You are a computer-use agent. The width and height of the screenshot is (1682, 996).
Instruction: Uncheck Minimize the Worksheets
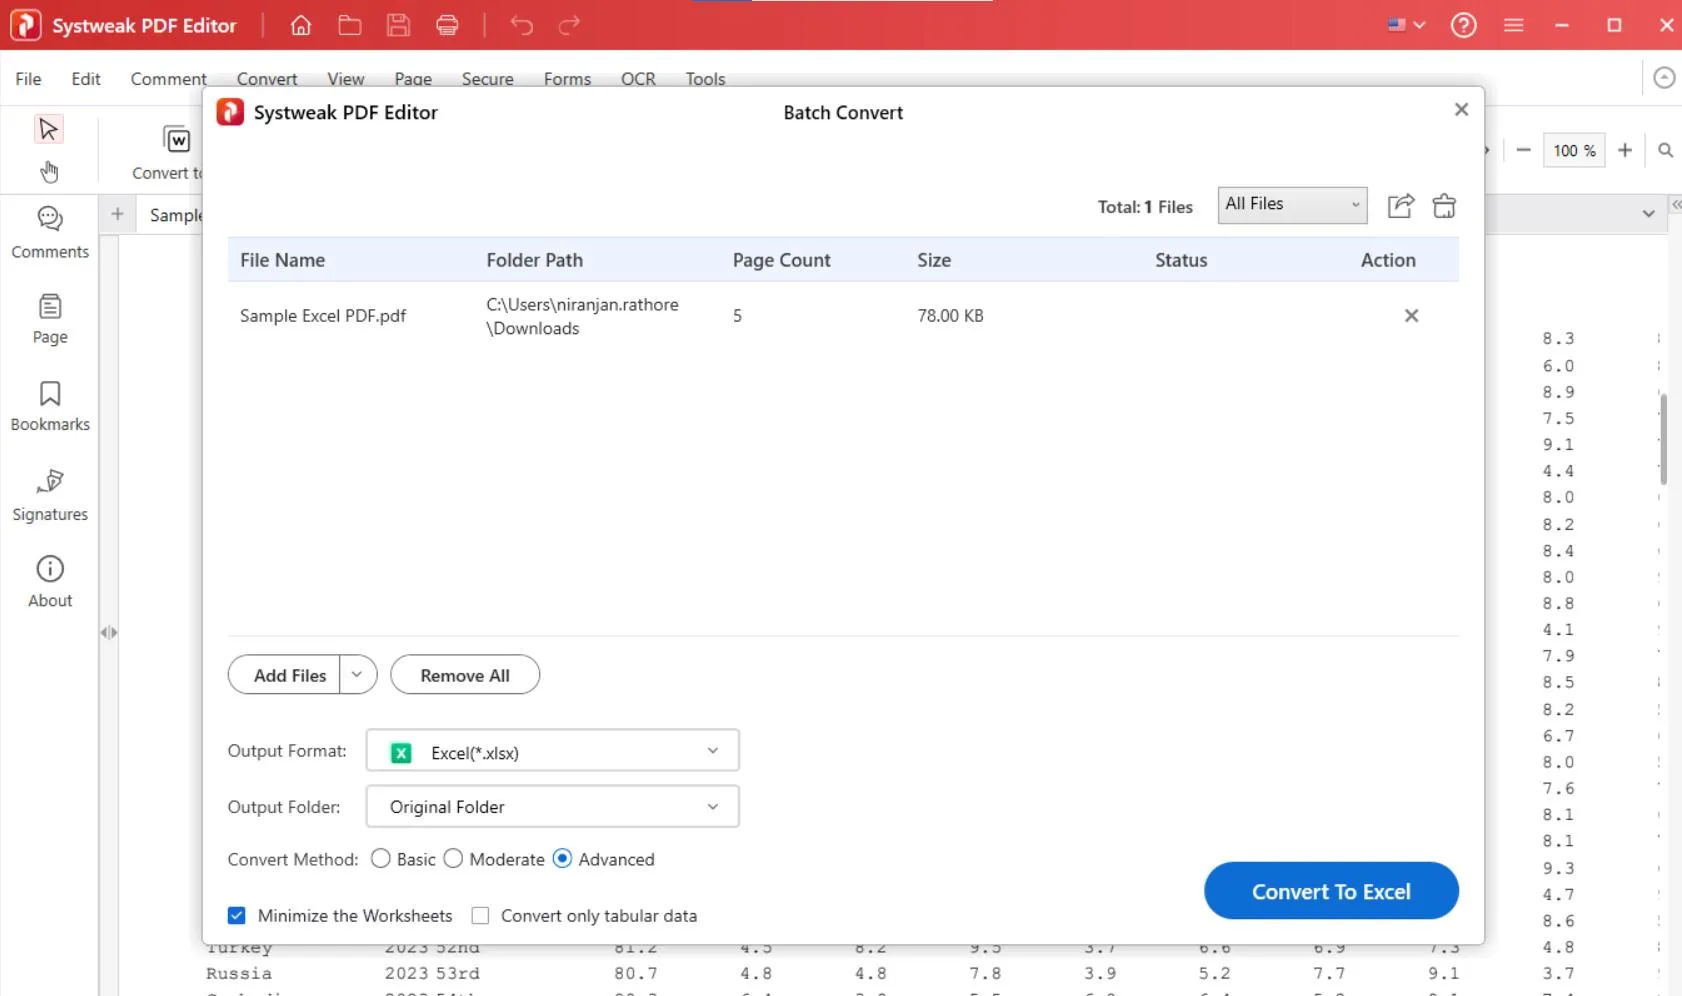[x=236, y=915]
